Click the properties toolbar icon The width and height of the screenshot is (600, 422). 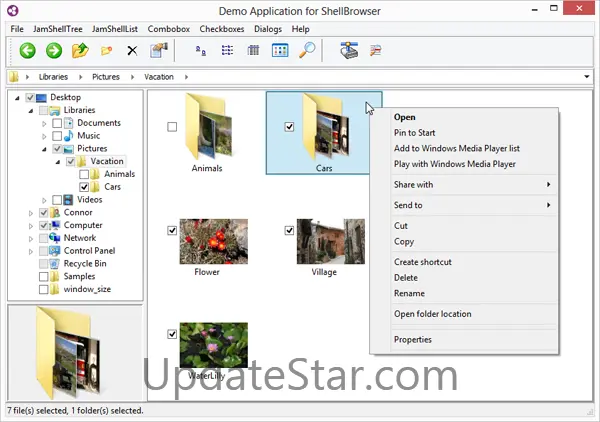click(159, 50)
